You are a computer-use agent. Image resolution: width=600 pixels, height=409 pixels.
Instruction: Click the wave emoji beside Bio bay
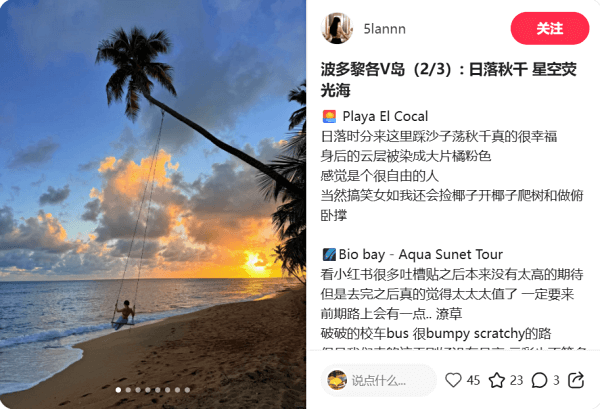tap(329, 254)
